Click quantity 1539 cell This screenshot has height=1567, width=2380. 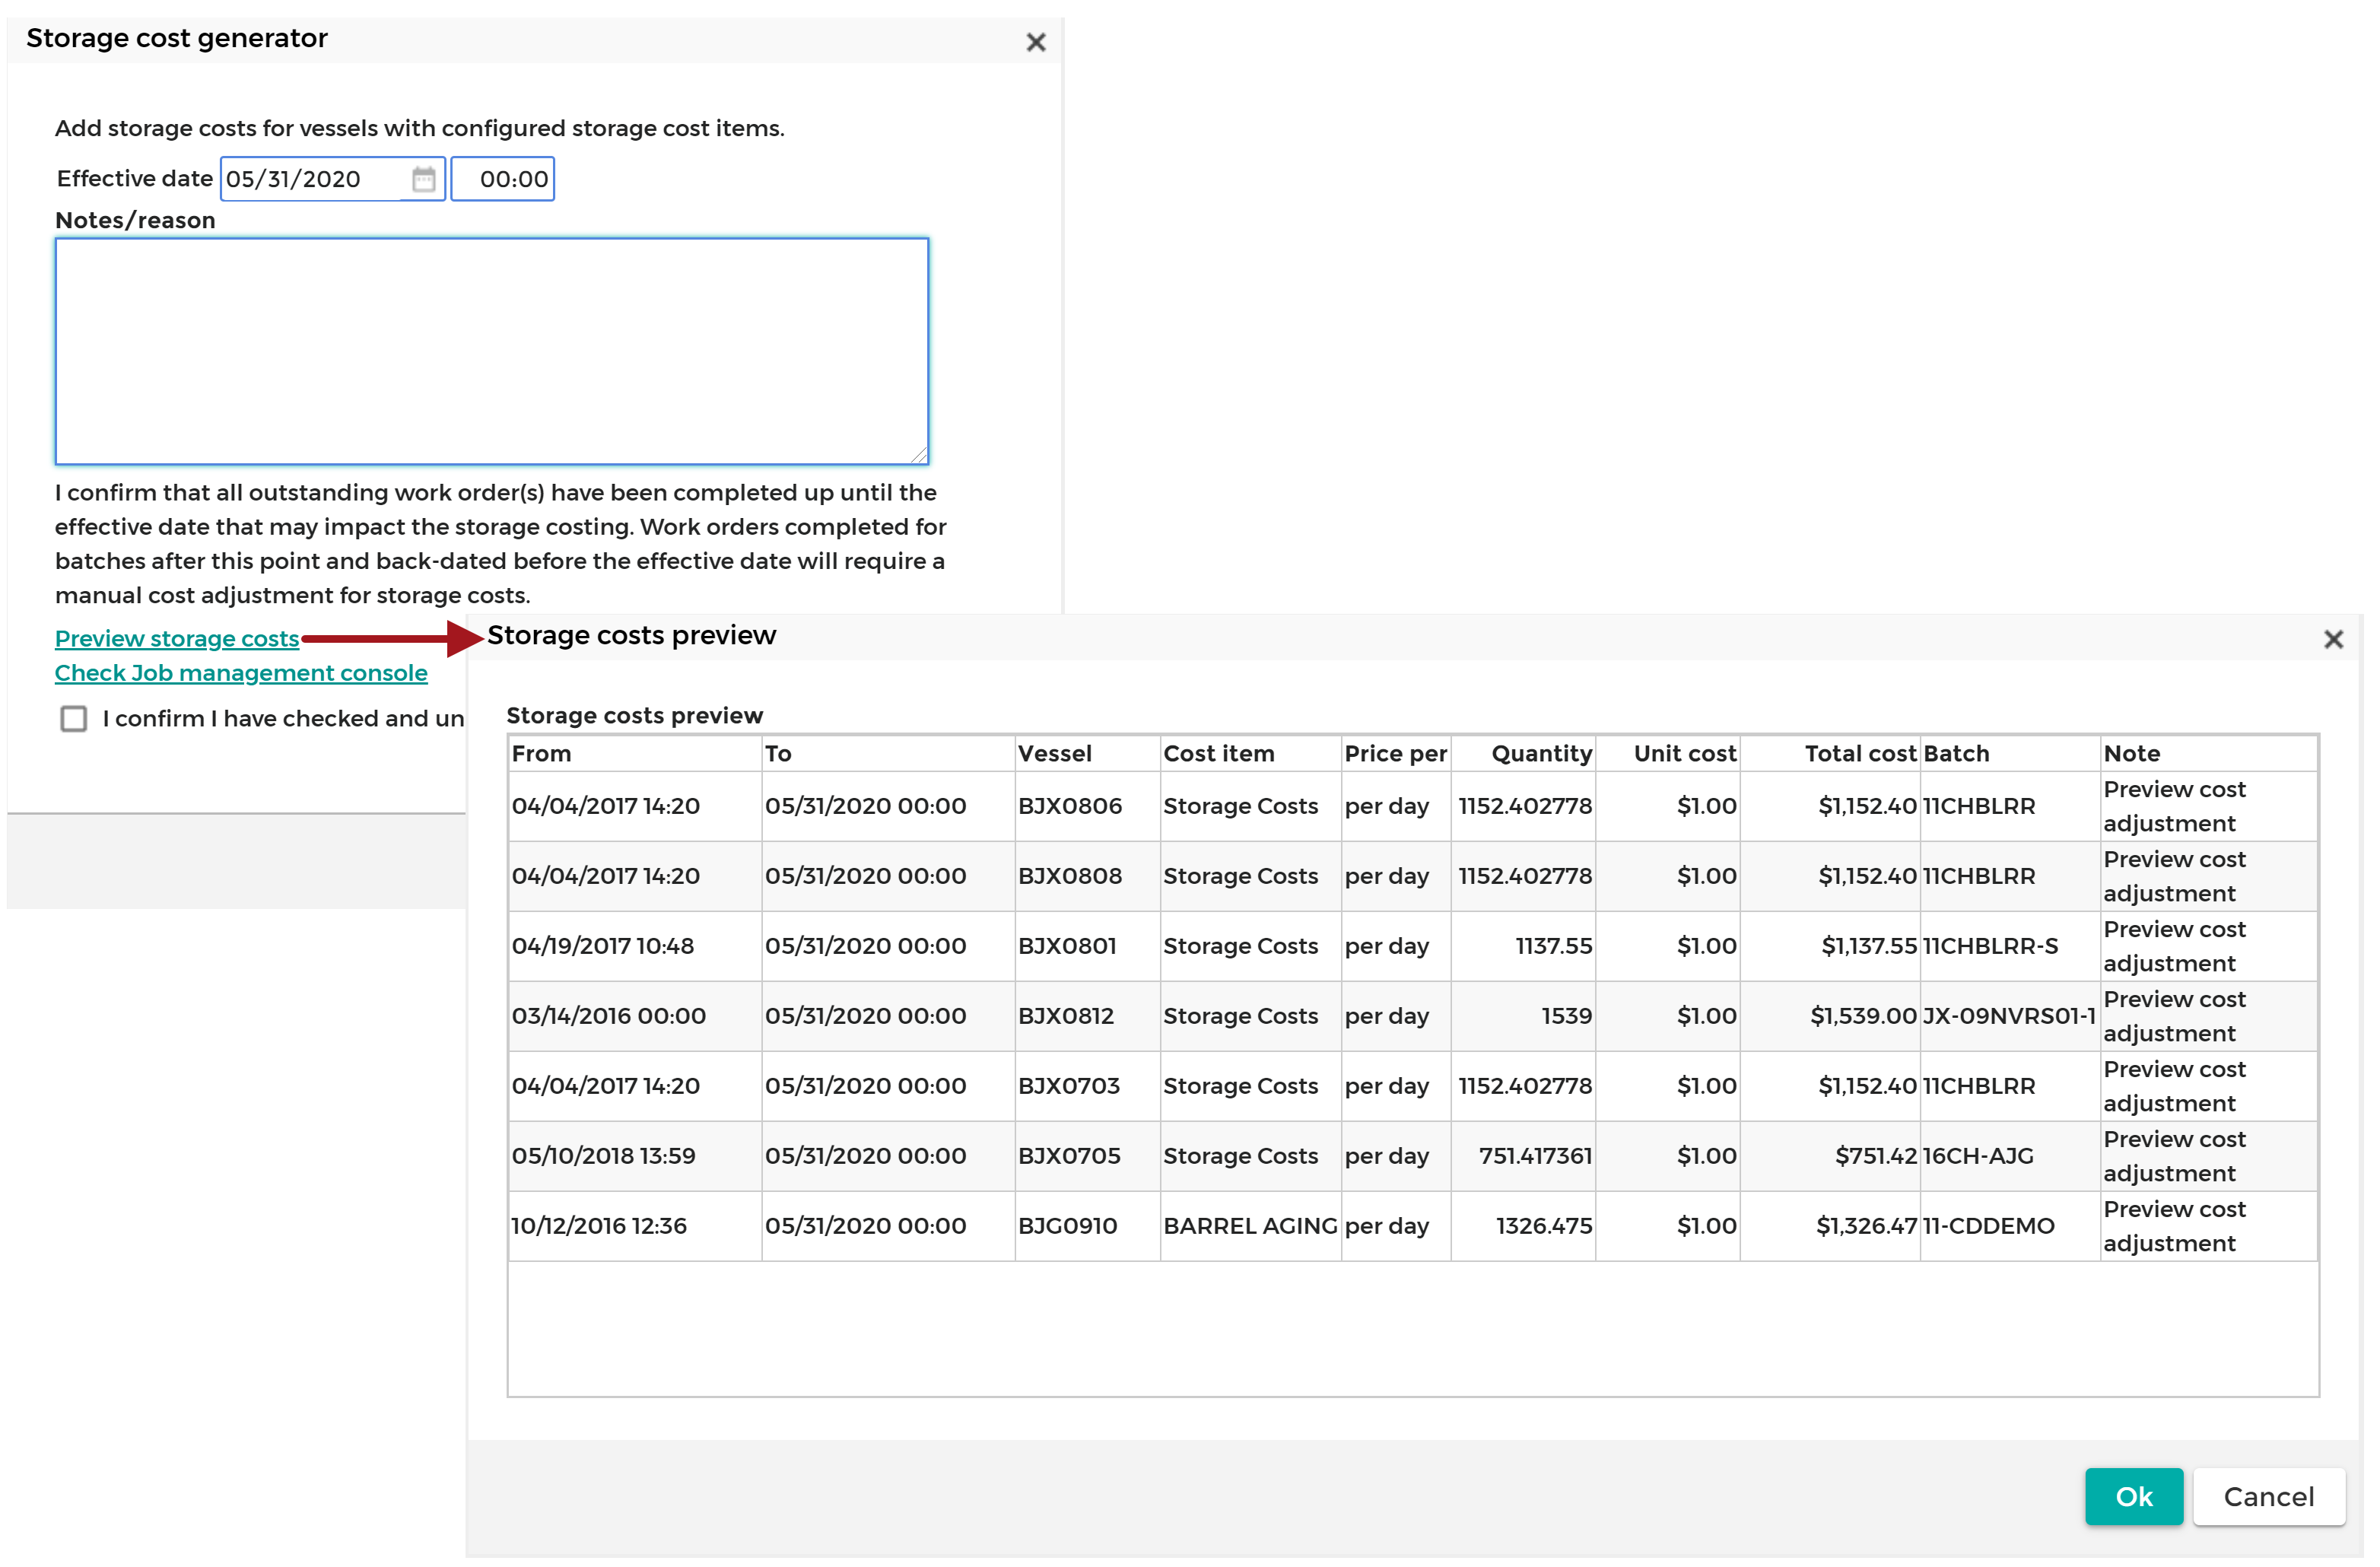coord(1525,1017)
